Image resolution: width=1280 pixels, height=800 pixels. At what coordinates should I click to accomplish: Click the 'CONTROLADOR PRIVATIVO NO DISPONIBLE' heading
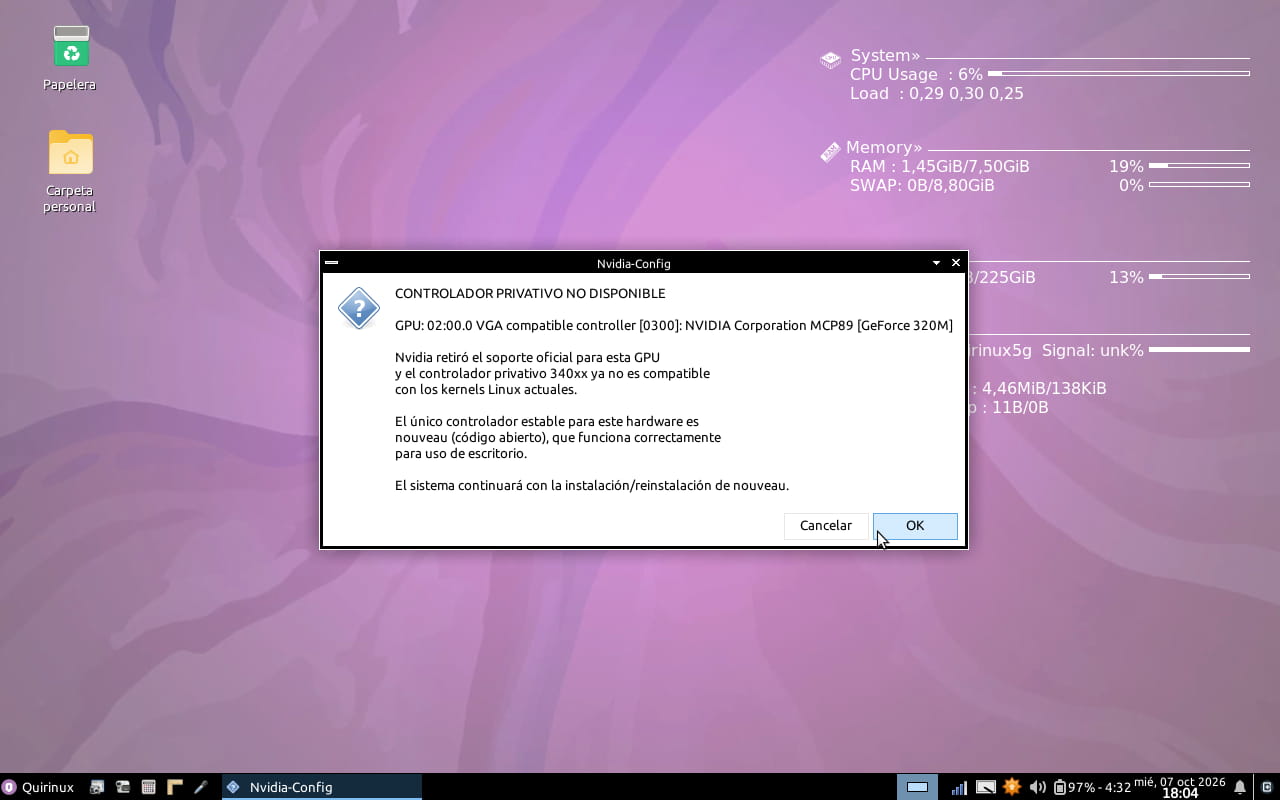(x=530, y=294)
